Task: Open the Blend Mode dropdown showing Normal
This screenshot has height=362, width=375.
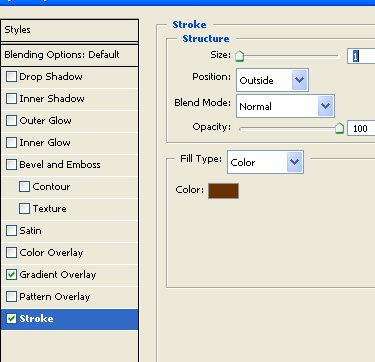Action: (x=285, y=106)
